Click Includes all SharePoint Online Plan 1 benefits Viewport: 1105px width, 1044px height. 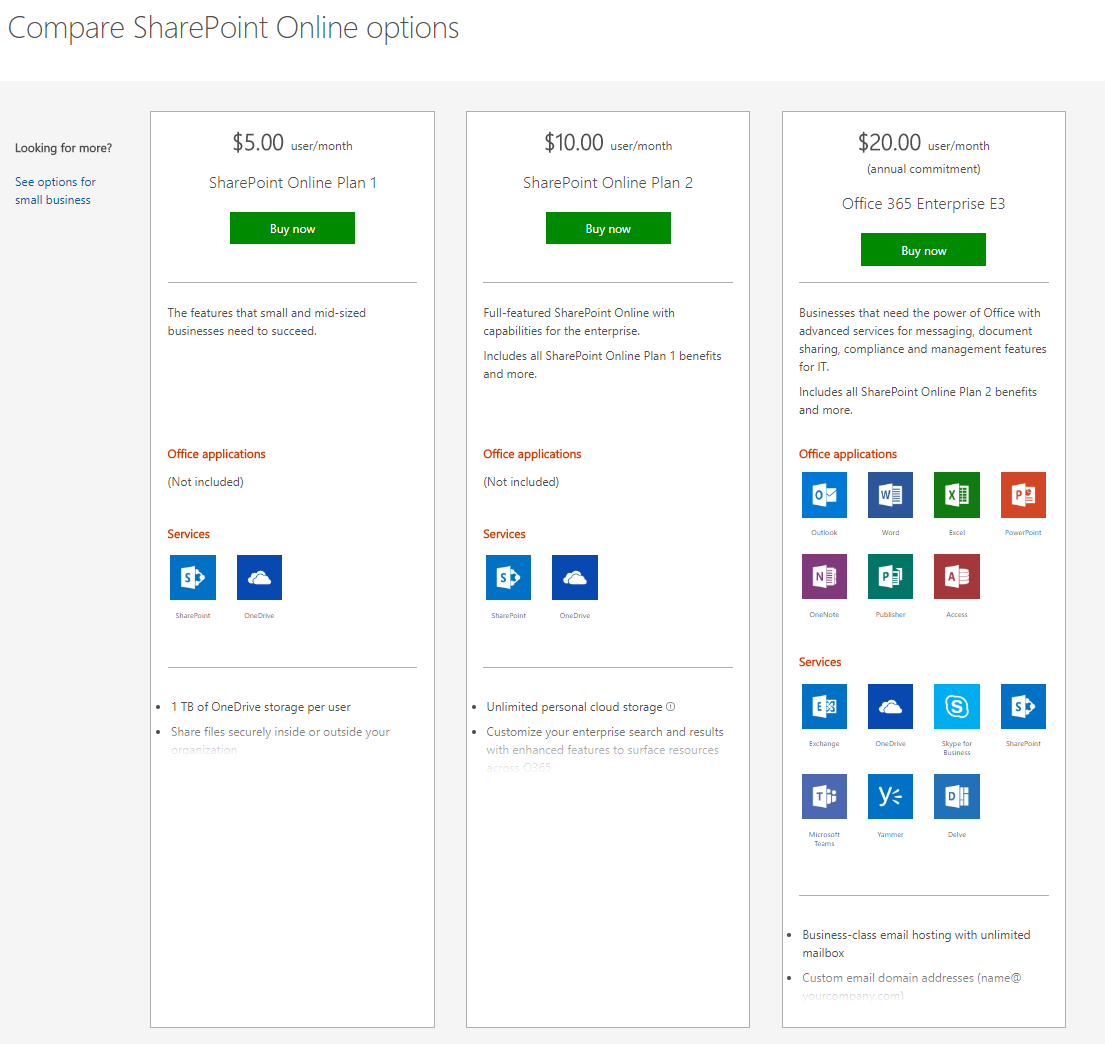(602, 365)
